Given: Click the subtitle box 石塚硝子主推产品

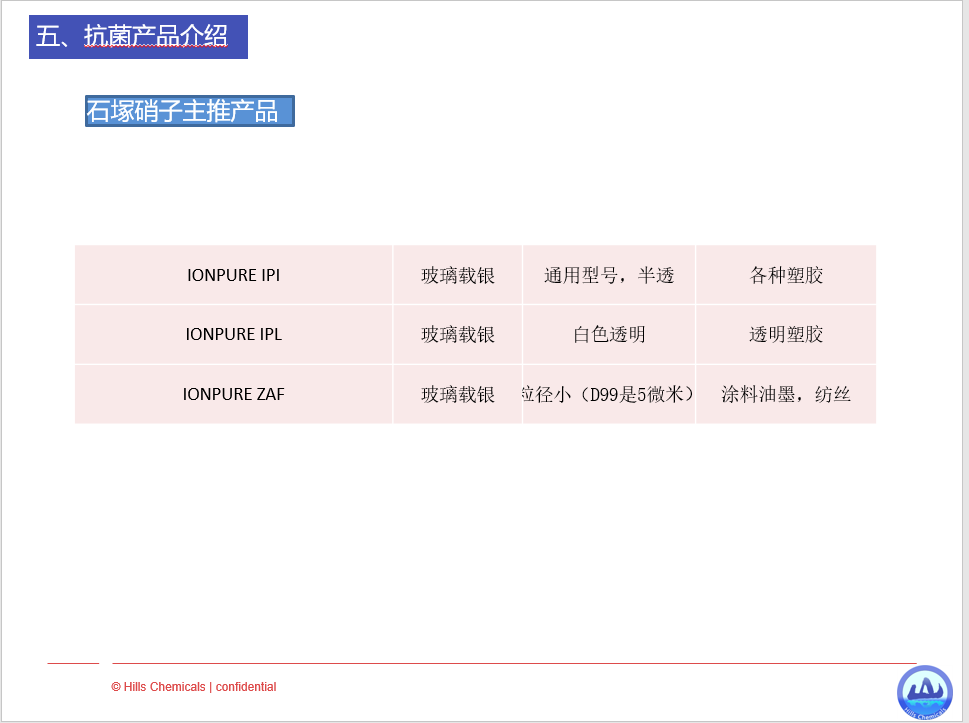Looking at the screenshot, I should pyautogui.click(x=190, y=111).
